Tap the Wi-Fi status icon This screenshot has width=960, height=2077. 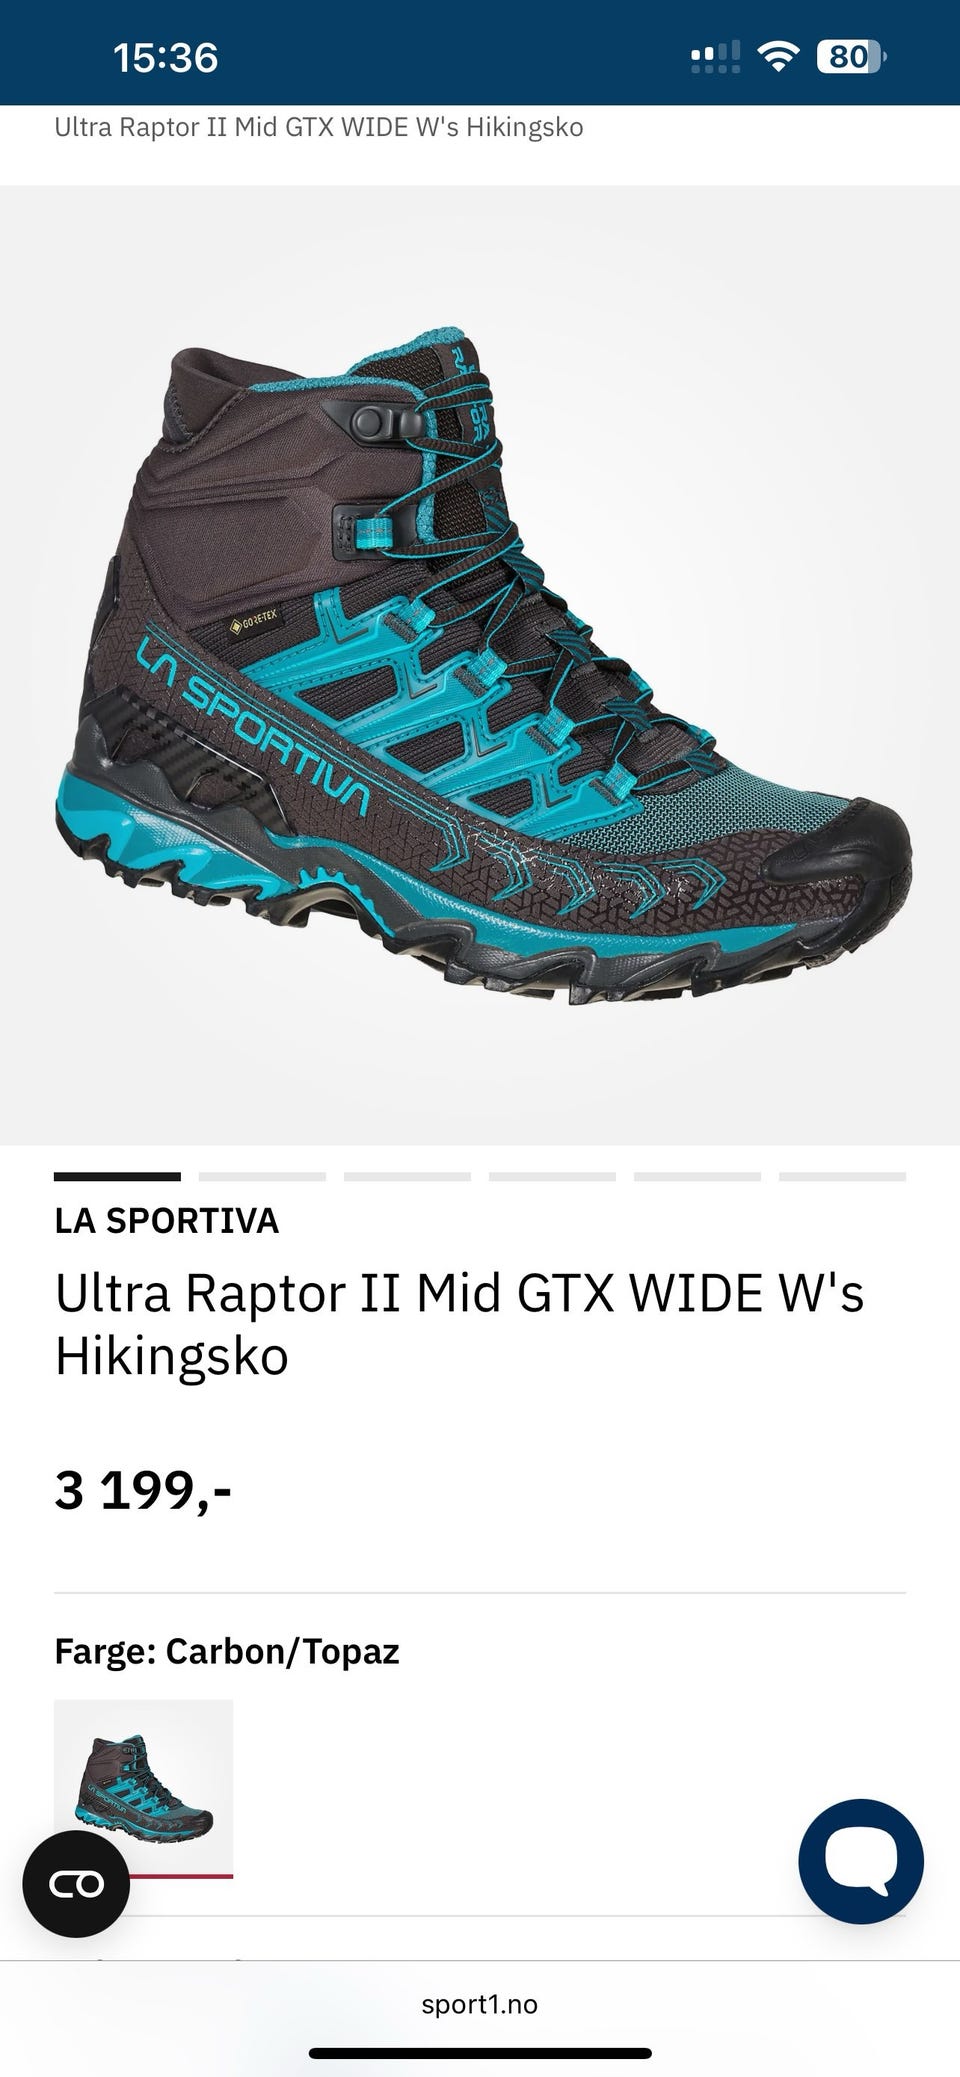pyautogui.click(x=778, y=57)
